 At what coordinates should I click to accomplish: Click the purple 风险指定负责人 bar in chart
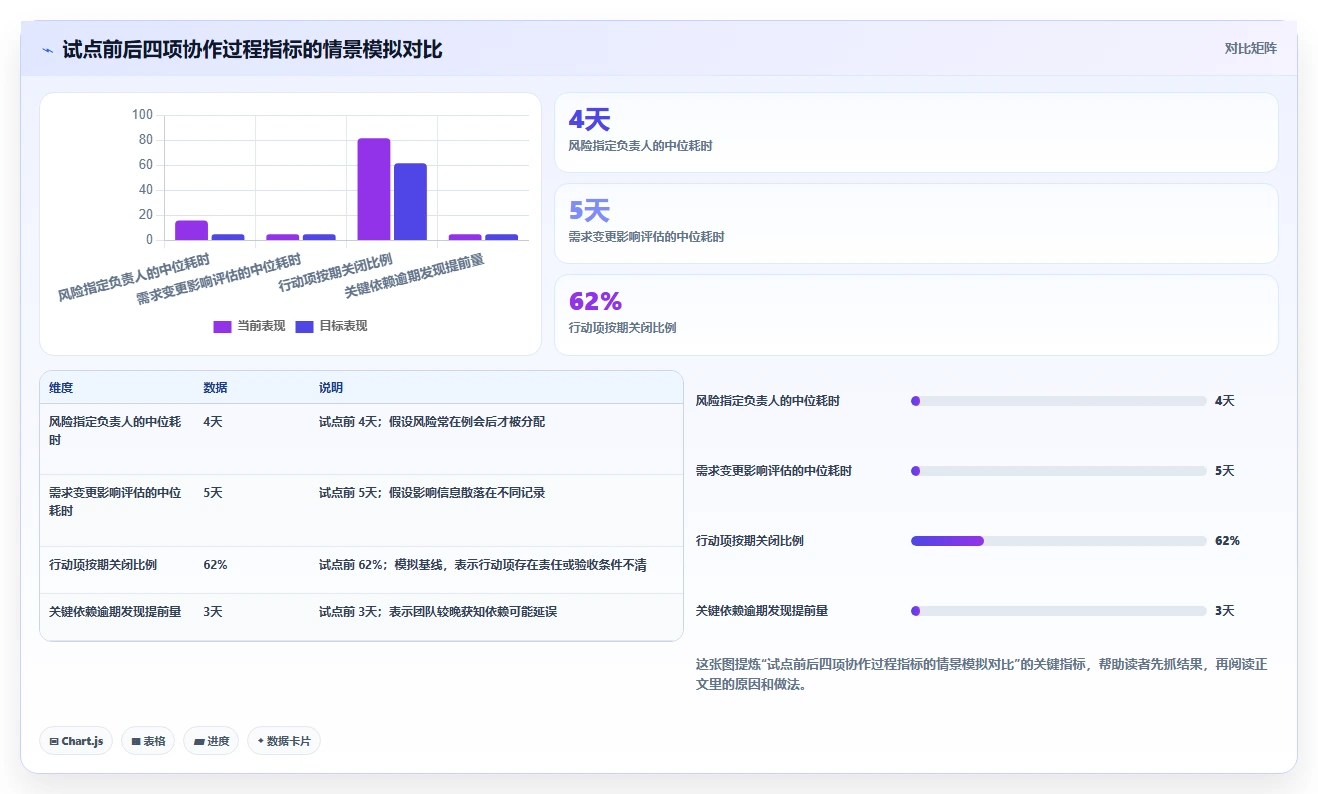pyautogui.click(x=191, y=230)
